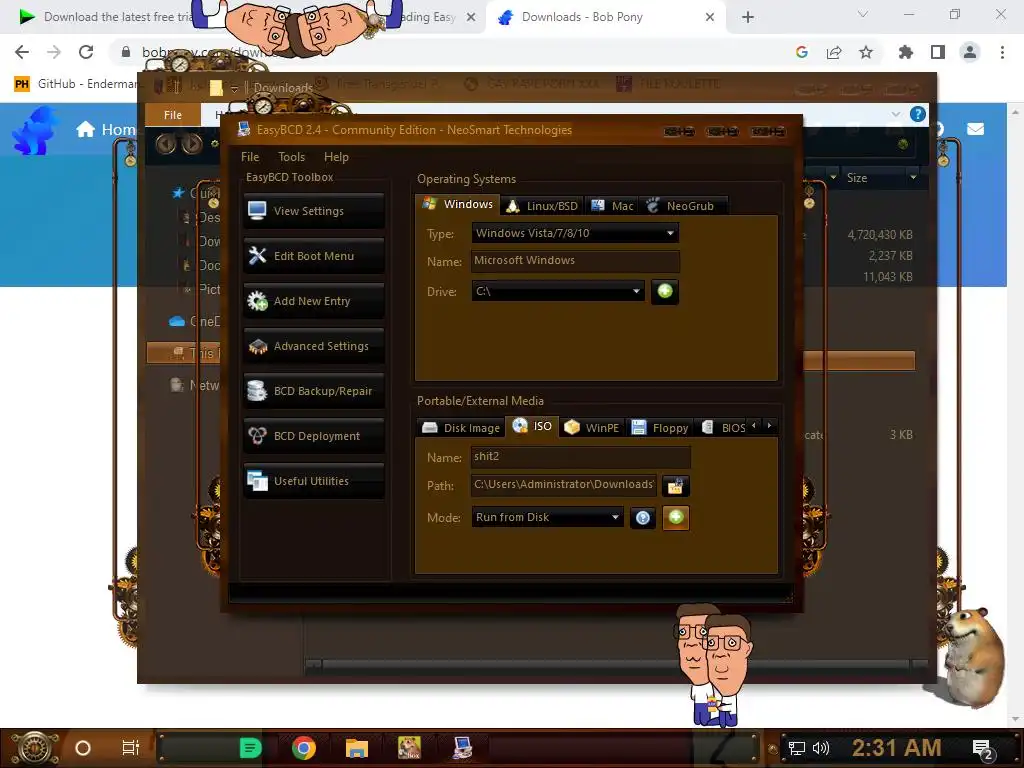Image resolution: width=1024 pixels, height=768 pixels.
Task: Select the ISO media tab
Action: pyautogui.click(x=533, y=426)
